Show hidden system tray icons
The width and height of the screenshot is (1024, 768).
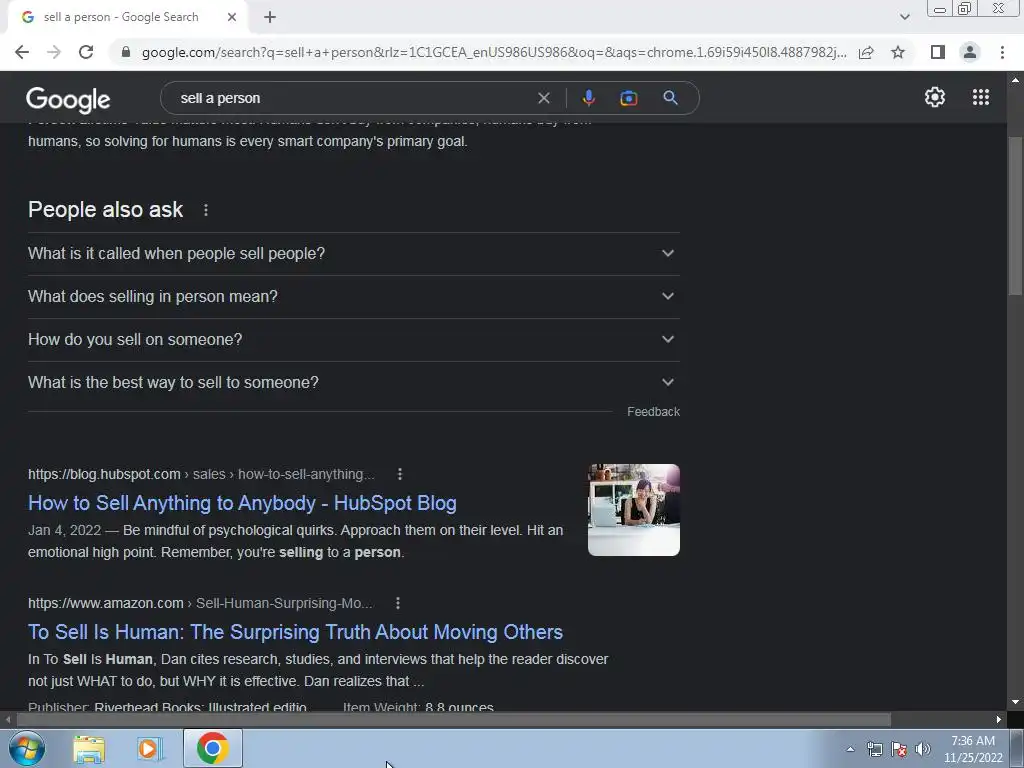pyautogui.click(x=850, y=749)
